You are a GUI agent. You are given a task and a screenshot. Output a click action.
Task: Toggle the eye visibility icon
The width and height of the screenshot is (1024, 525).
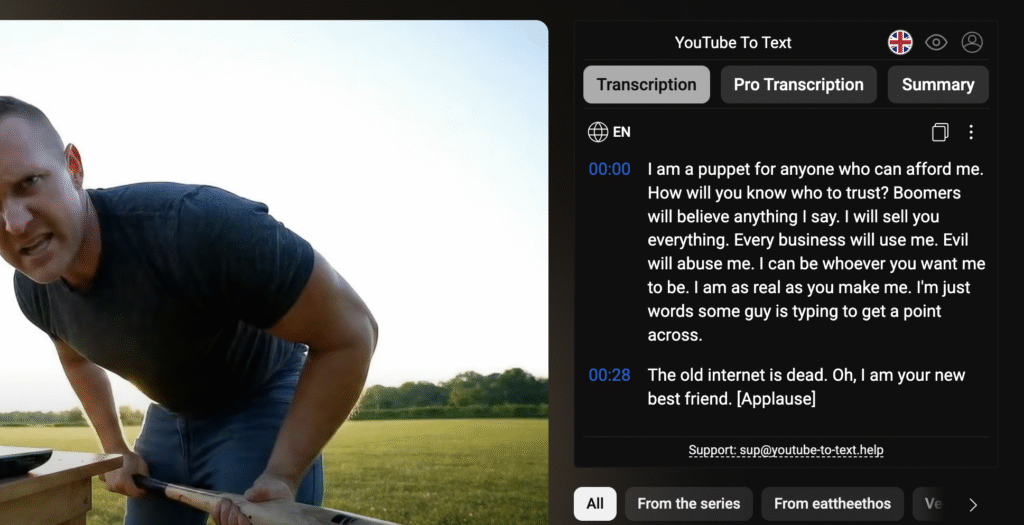tap(936, 42)
